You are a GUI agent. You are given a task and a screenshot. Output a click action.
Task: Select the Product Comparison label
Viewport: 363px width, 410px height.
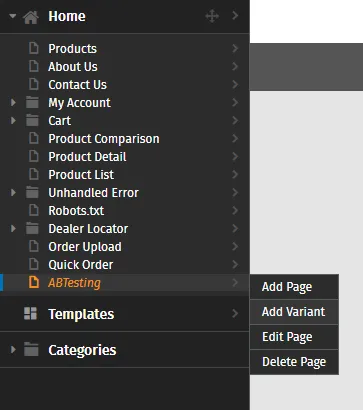pyautogui.click(x=104, y=139)
